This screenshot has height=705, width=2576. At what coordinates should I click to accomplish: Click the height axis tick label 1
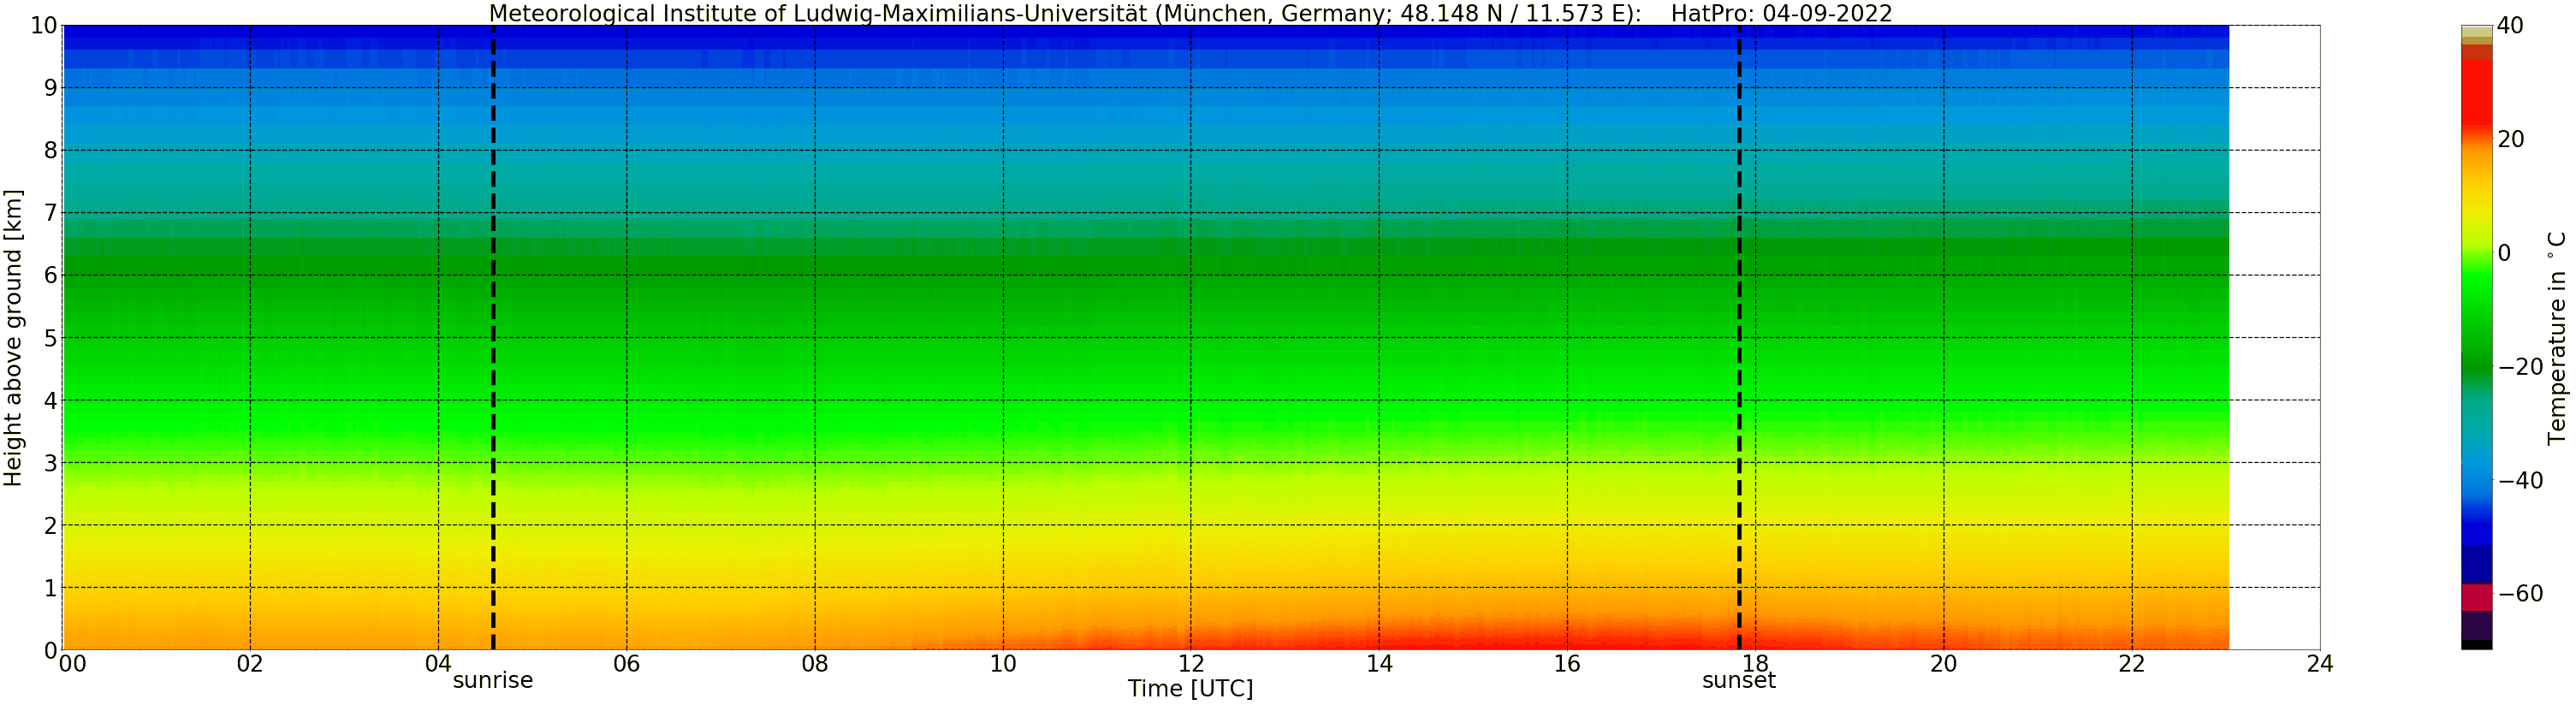[50, 588]
